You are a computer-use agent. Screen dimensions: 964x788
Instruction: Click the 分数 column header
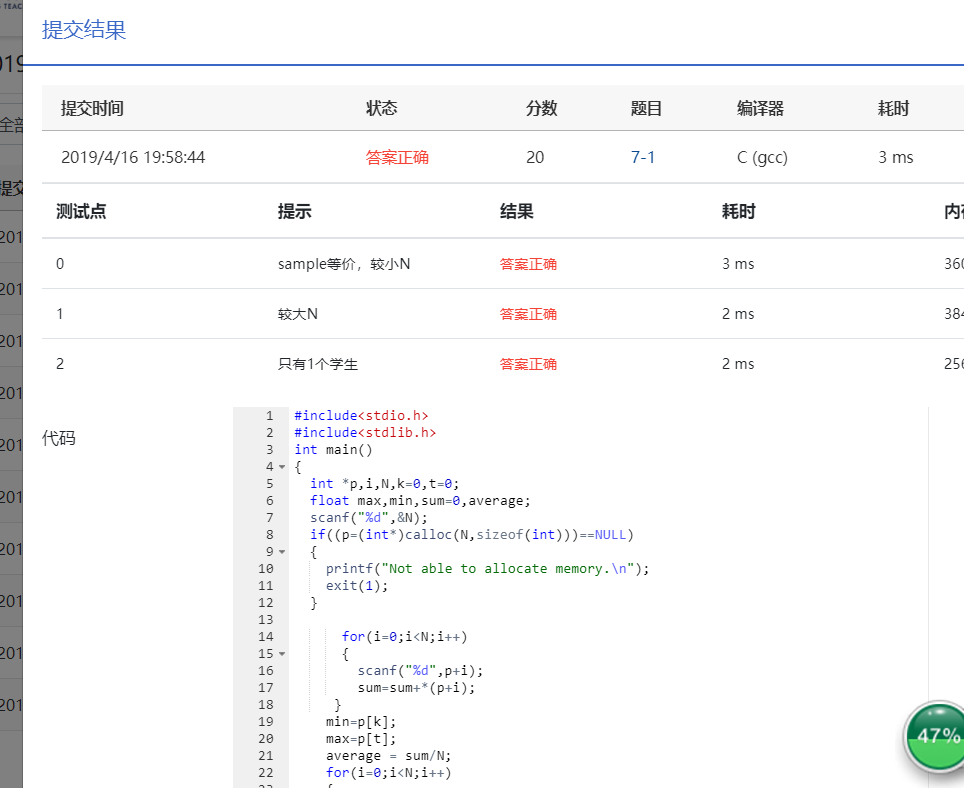click(542, 108)
